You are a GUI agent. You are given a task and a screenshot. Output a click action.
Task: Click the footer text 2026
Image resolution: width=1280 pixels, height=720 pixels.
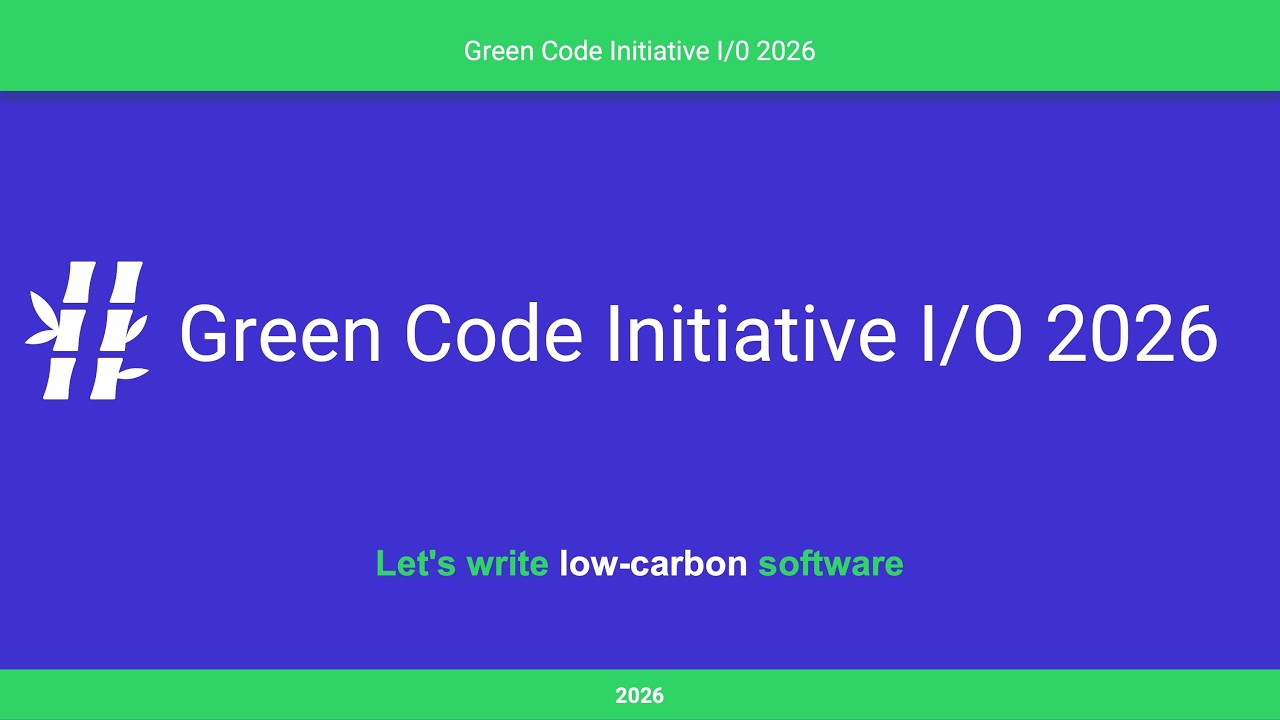coord(640,696)
